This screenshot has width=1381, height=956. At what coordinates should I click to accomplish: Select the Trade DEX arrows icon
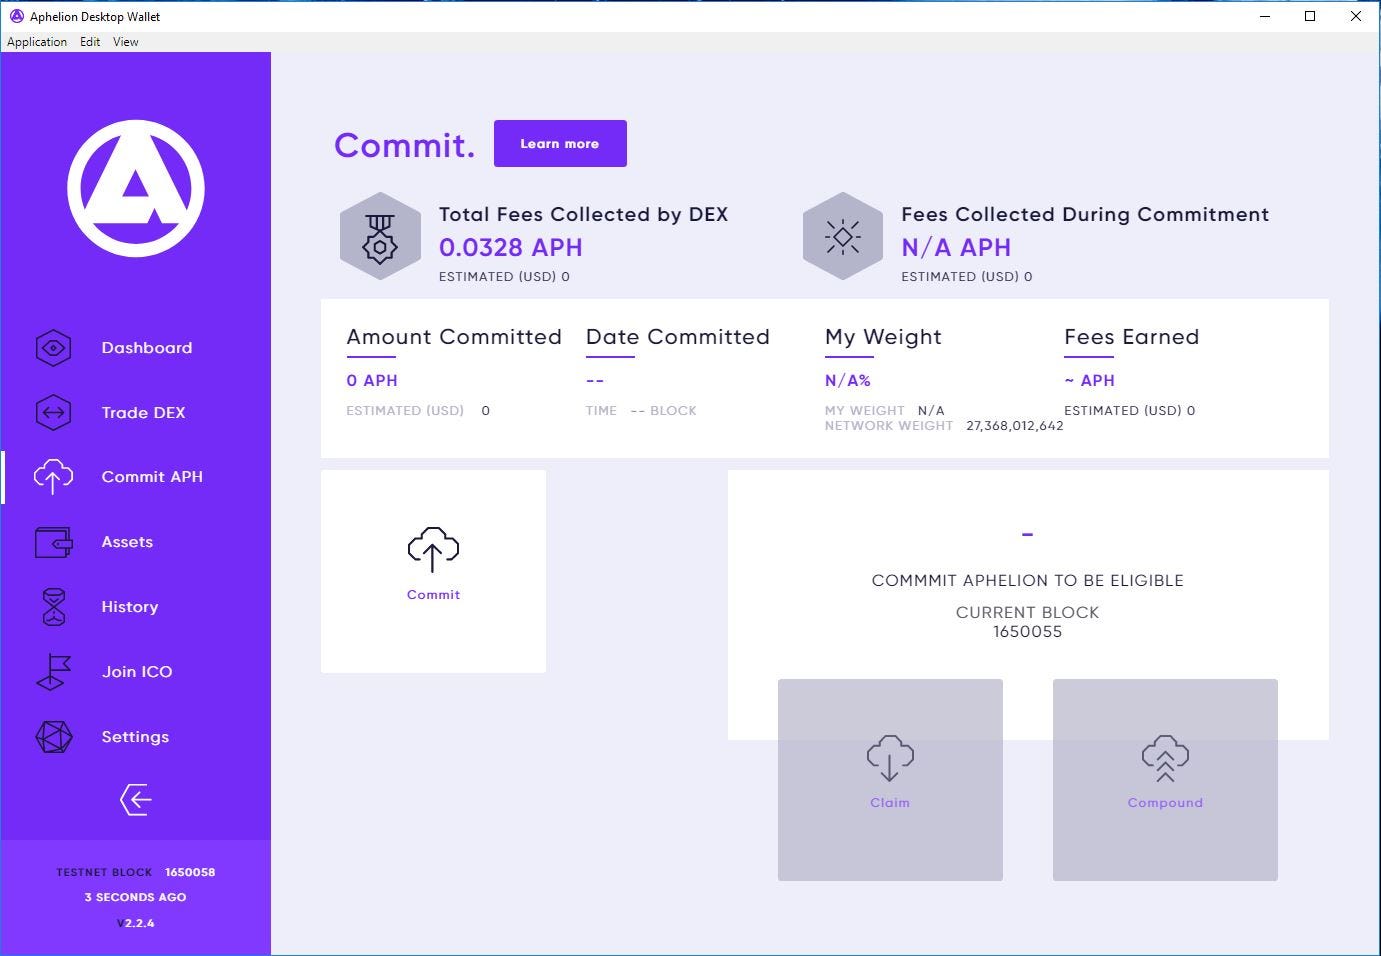[x=53, y=412]
